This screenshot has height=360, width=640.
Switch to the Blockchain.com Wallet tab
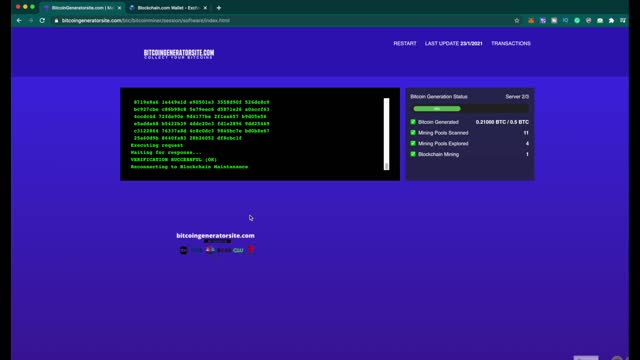[x=168, y=8]
